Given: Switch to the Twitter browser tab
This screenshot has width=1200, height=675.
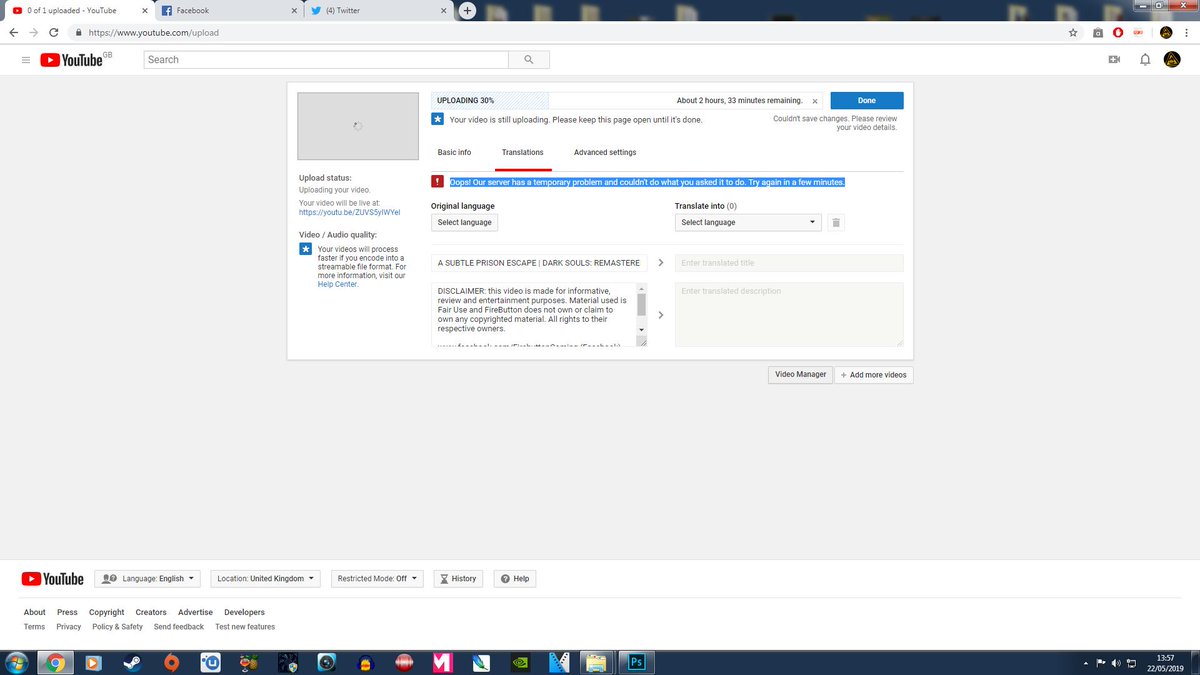Looking at the screenshot, I should point(377,10).
